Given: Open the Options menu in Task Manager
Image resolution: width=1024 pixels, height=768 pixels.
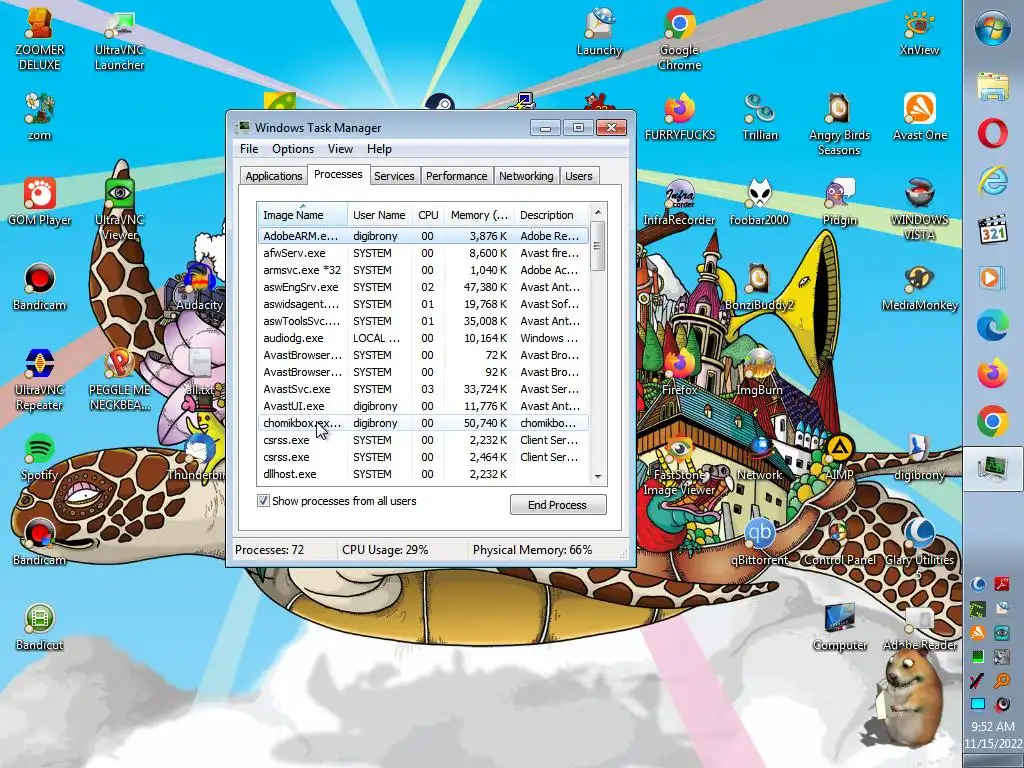Looking at the screenshot, I should tap(293, 149).
